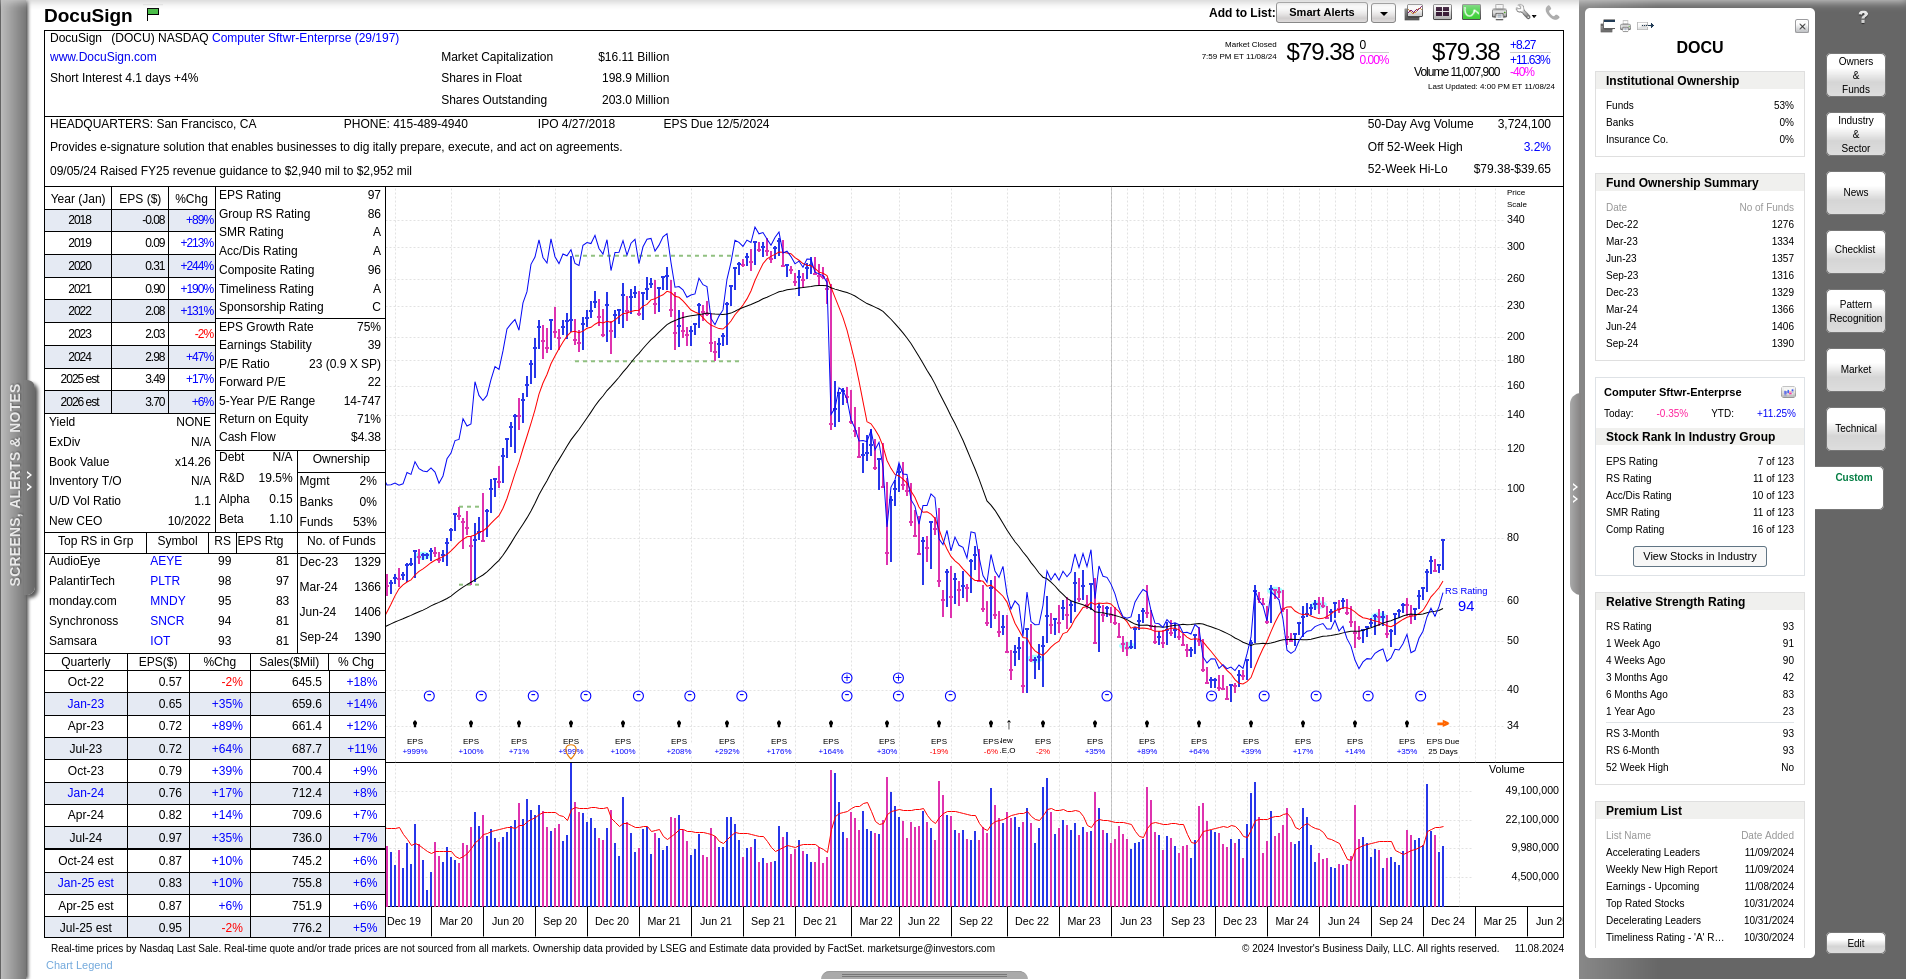
Task: Open the Owners & Funds tab
Action: click(x=1856, y=75)
